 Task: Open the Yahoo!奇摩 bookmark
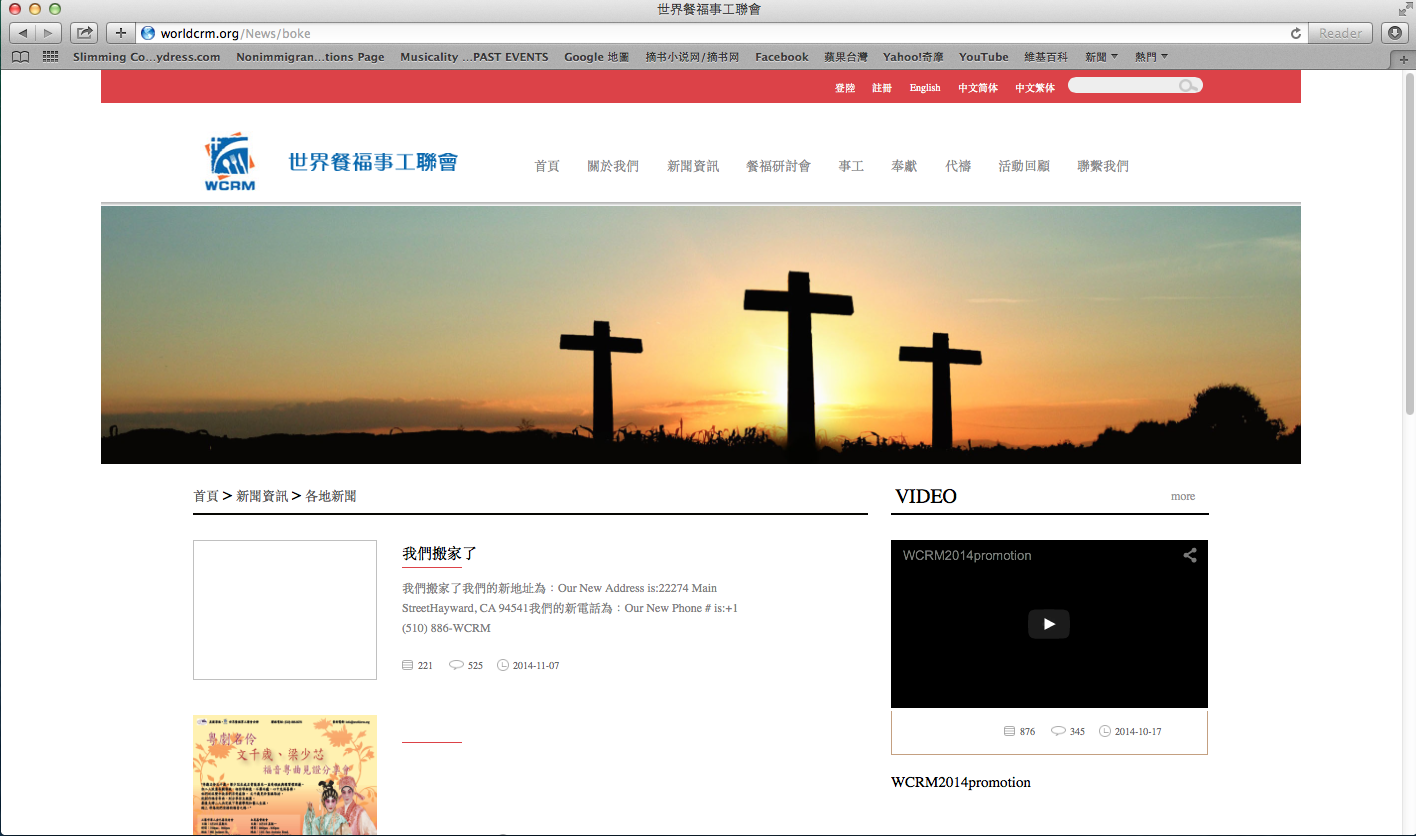pos(913,57)
